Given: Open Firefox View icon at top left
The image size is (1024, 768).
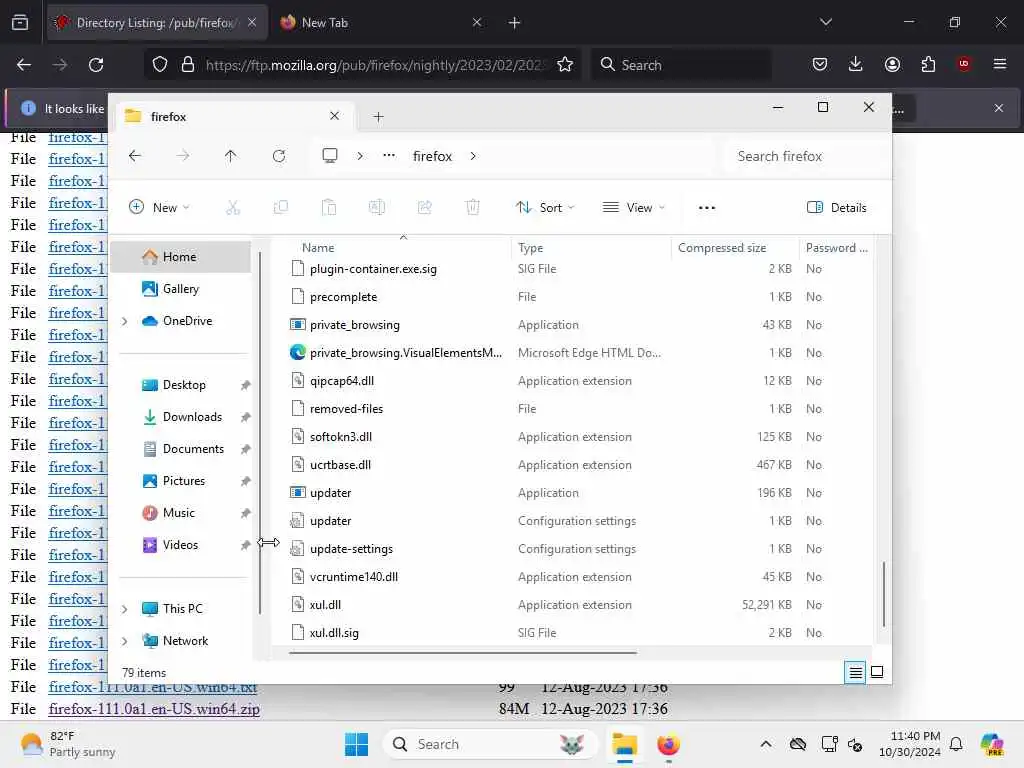Looking at the screenshot, I should [20, 23].
